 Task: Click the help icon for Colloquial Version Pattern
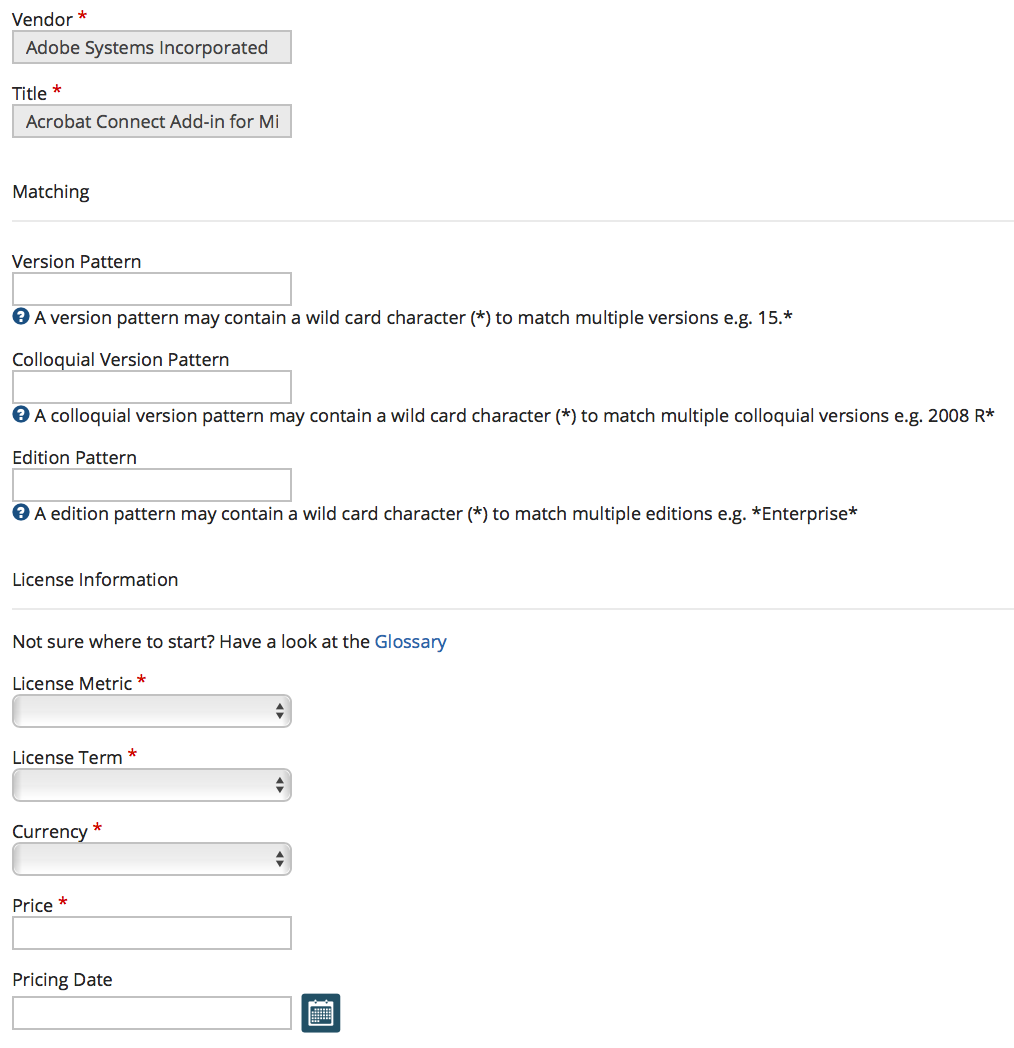(18, 415)
